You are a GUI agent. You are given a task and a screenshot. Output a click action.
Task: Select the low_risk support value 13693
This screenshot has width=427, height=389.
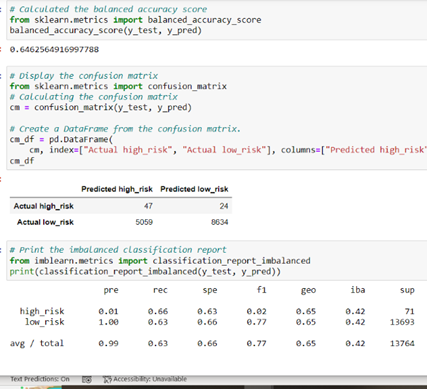click(402, 322)
